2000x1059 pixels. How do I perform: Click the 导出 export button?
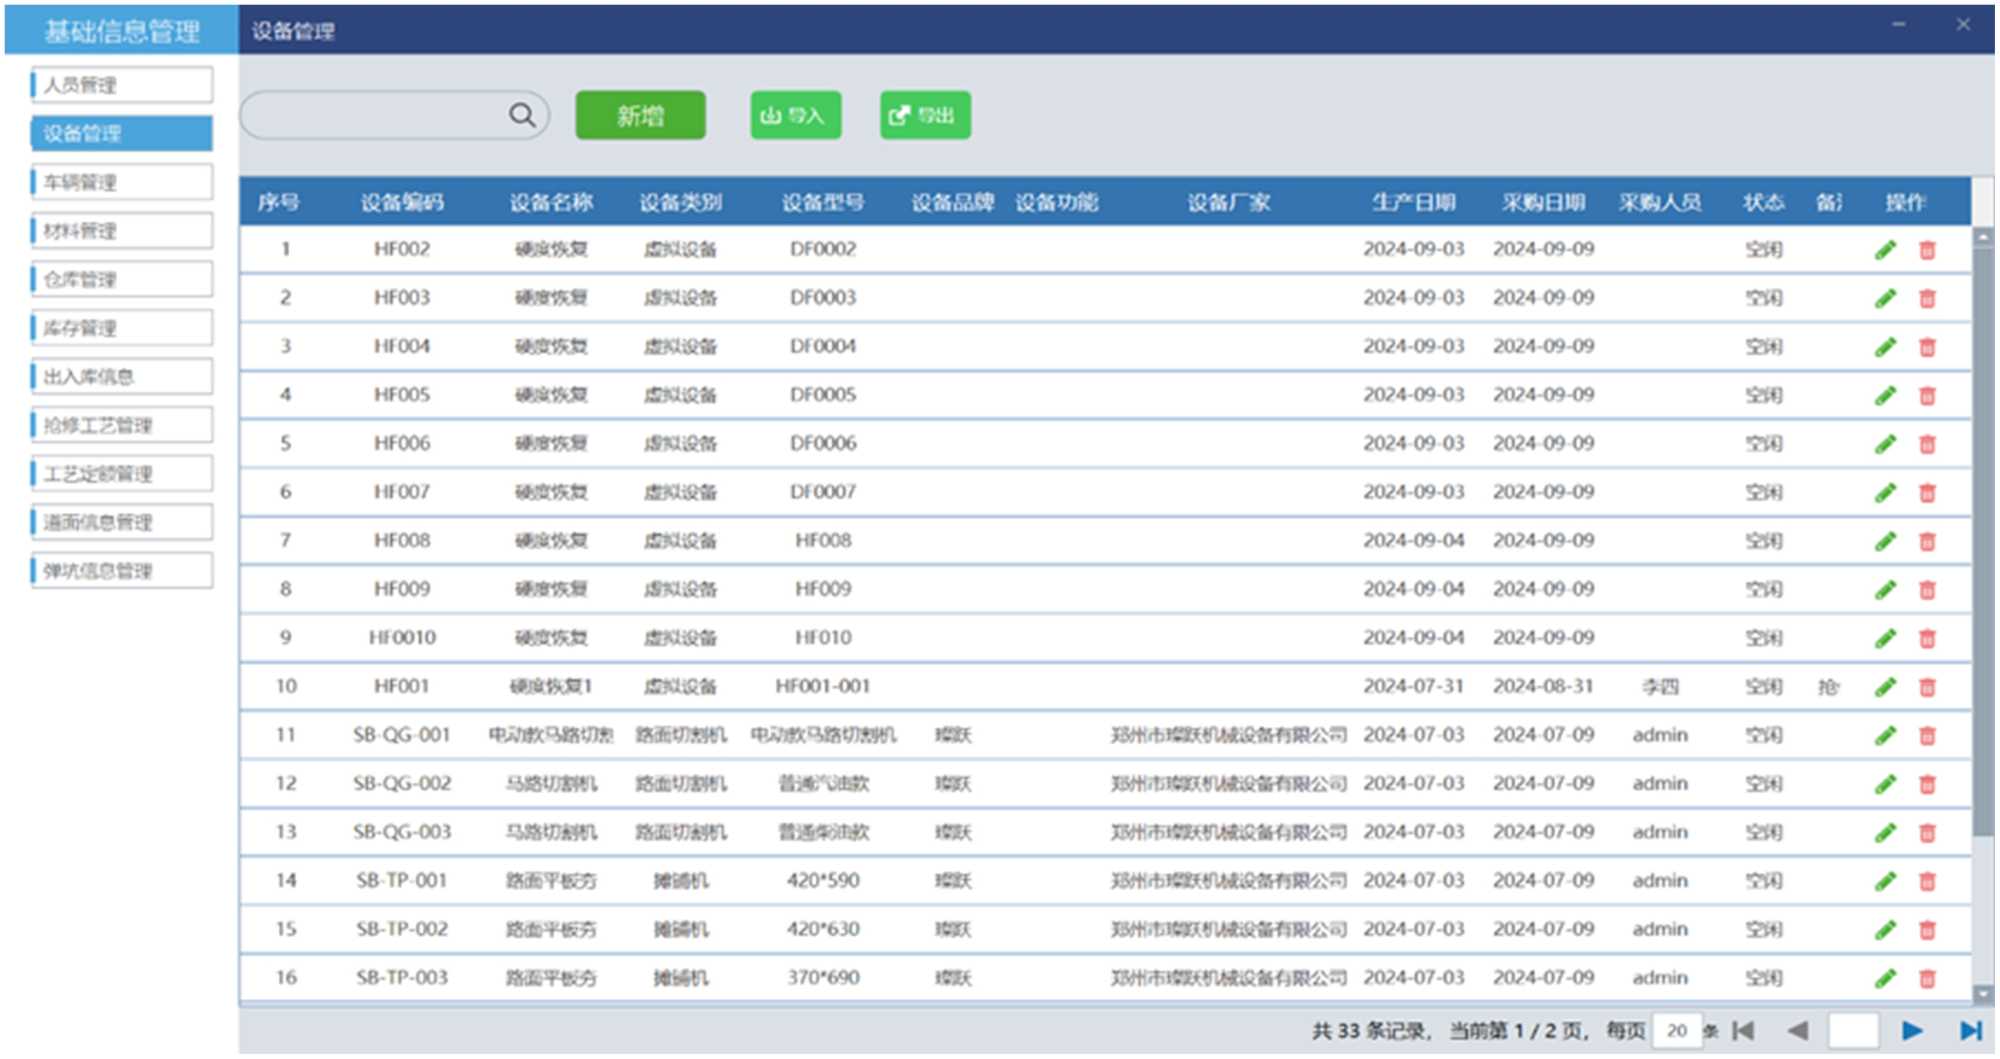(x=925, y=116)
